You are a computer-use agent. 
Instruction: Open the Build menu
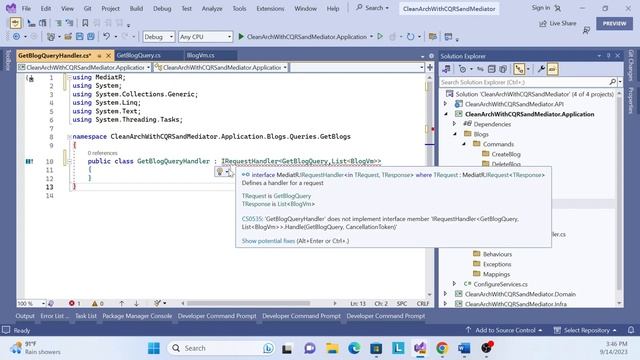pyautogui.click(x=136, y=8)
